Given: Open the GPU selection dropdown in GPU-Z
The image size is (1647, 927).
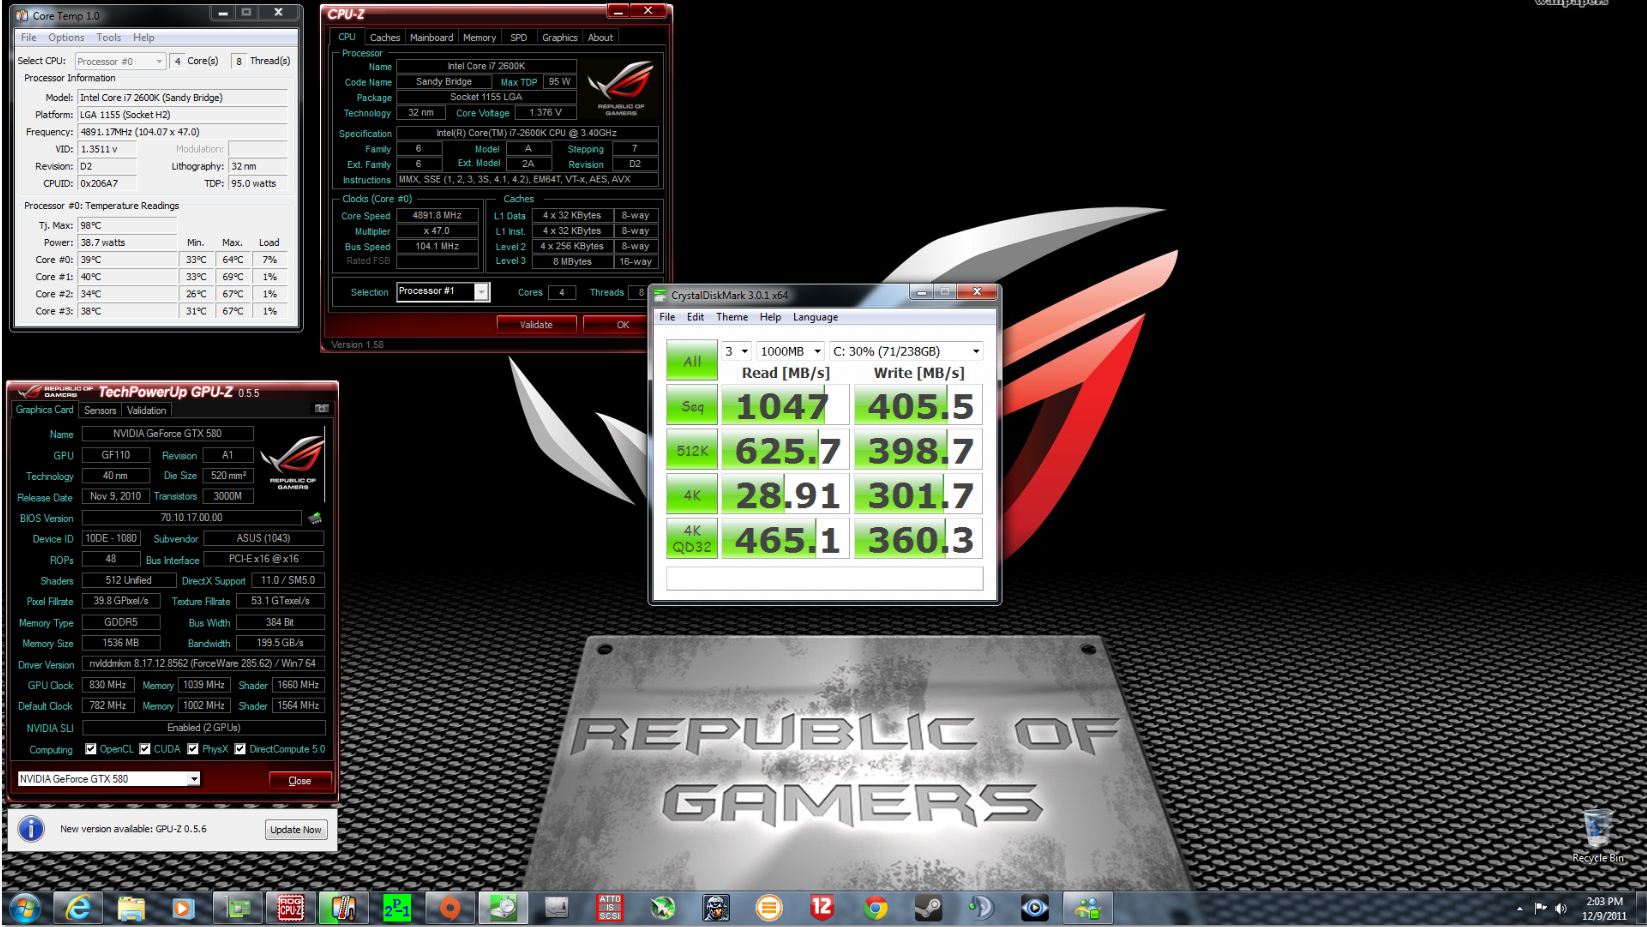Looking at the screenshot, I should (109, 779).
